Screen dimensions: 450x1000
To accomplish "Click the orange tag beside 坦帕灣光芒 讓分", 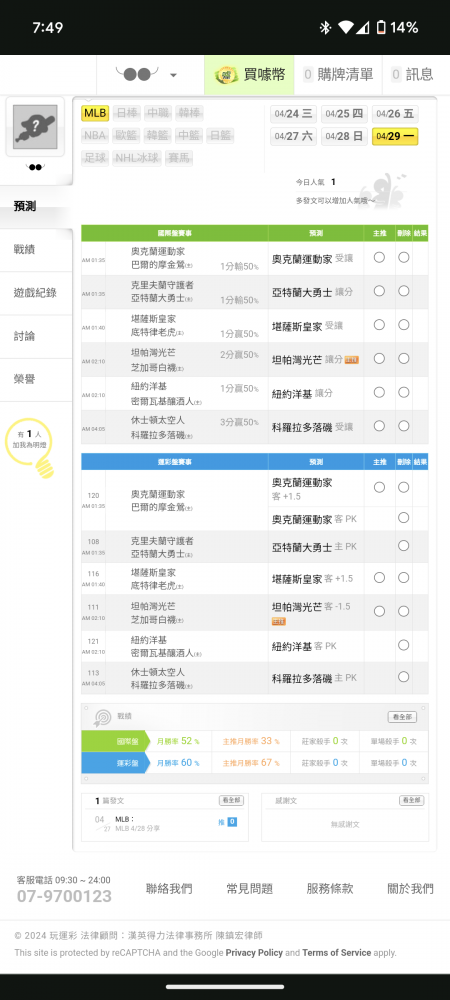I will tap(351, 360).
